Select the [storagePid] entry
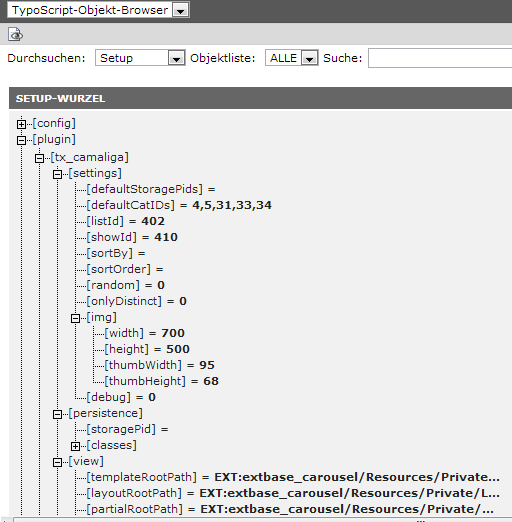The height and width of the screenshot is (522, 512). click(121, 429)
